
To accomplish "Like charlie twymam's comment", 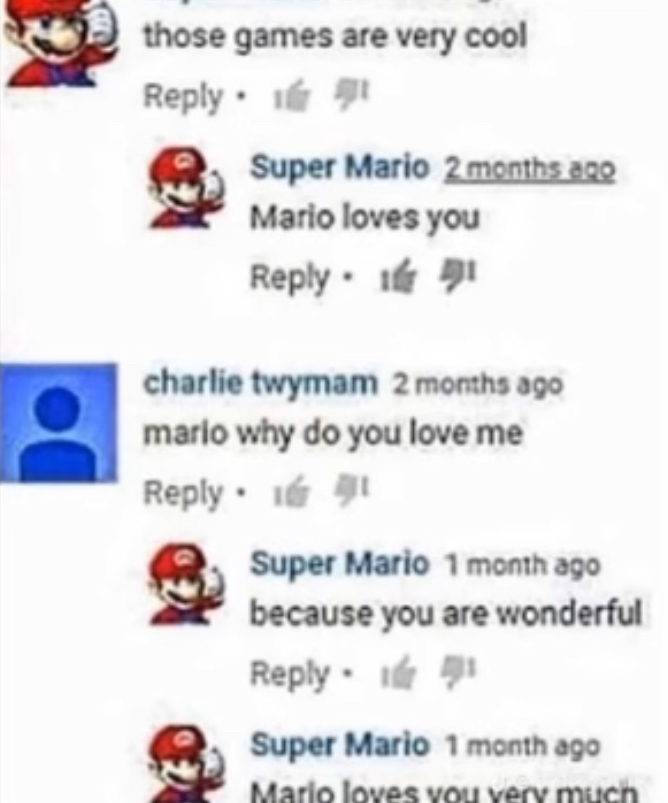I will click(x=291, y=494).
